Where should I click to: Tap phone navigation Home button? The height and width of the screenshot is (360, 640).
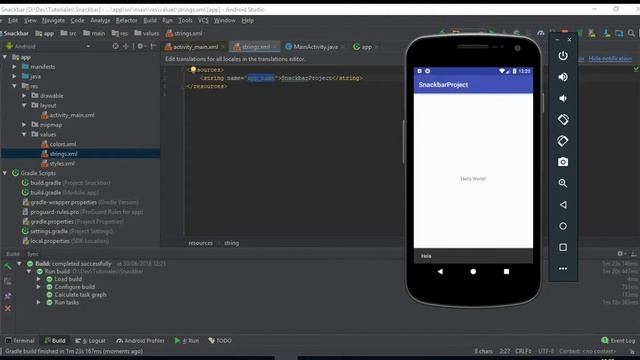(473, 271)
